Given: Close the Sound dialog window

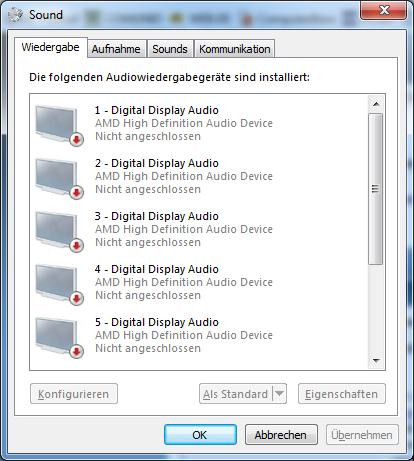Looking at the screenshot, I should (x=384, y=10).
